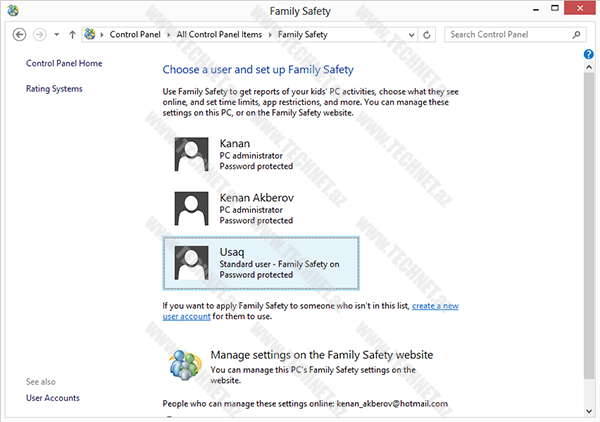The width and height of the screenshot is (600, 422).
Task: Minimize the Family Safety window
Action: 536,9
